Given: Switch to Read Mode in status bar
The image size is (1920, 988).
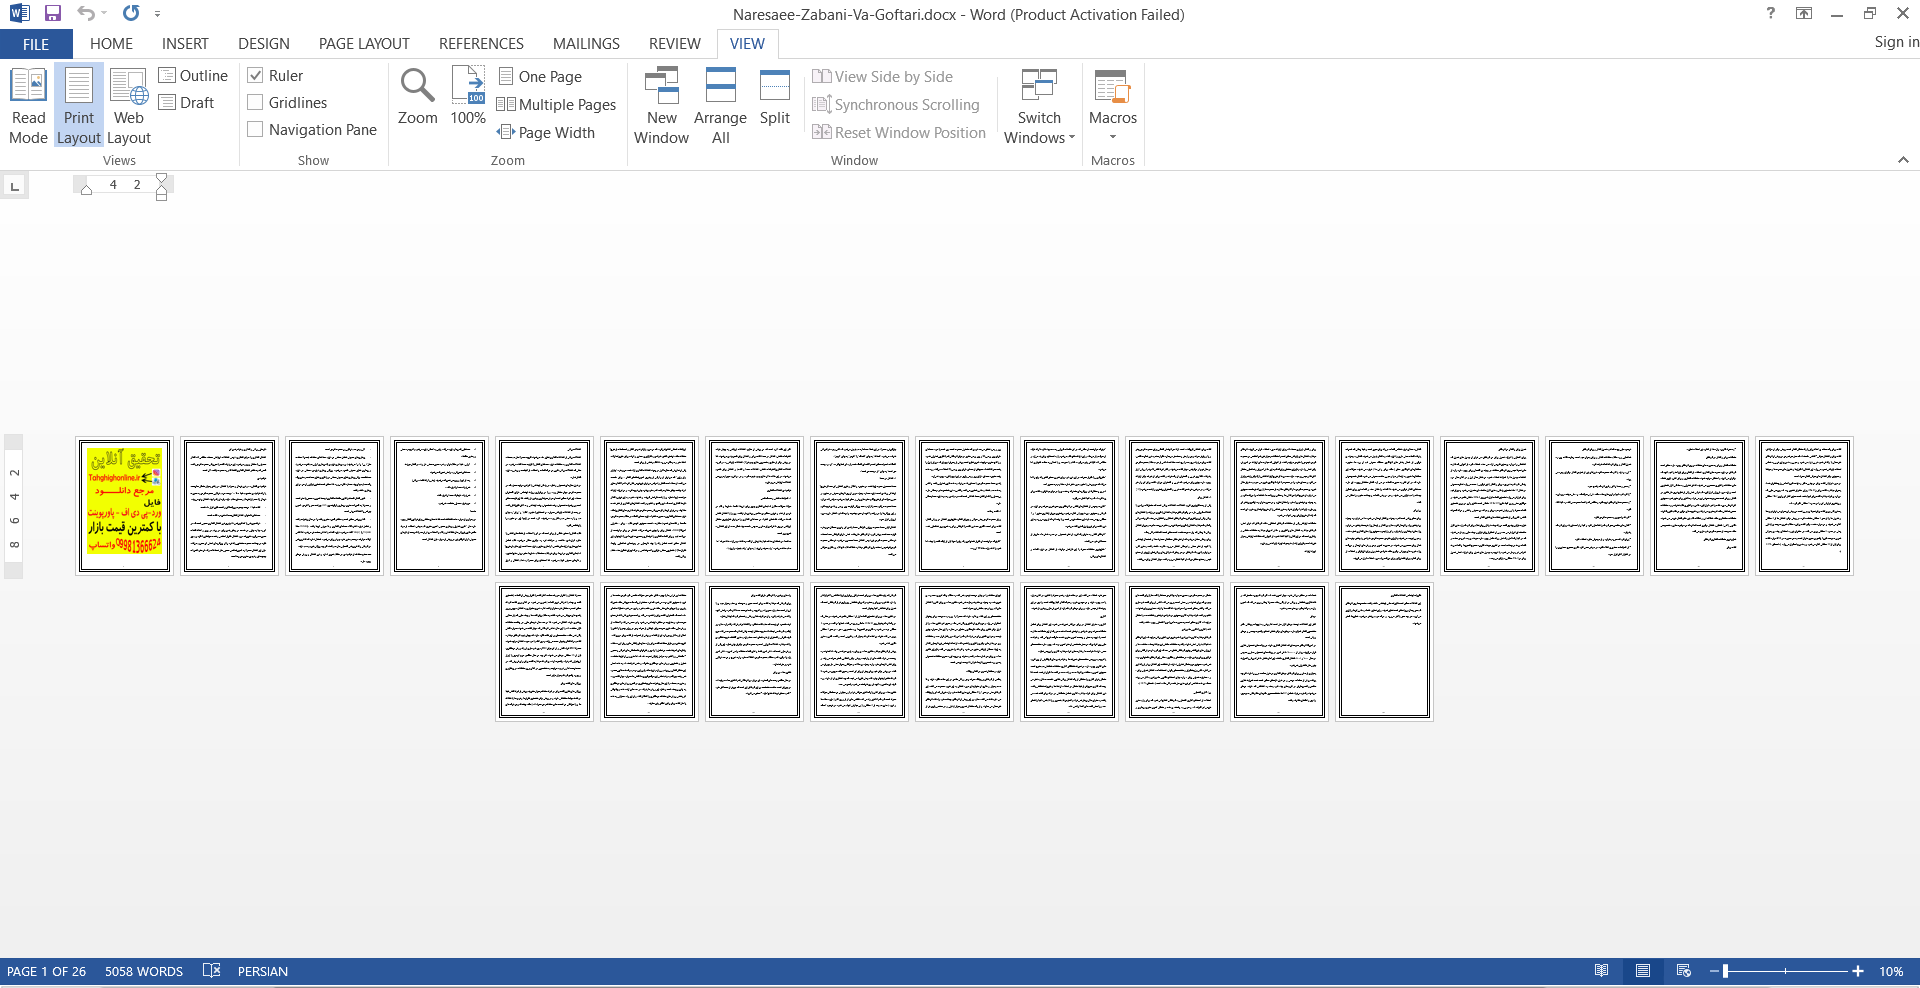Looking at the screenshot, I should [x=1602, y=971].
